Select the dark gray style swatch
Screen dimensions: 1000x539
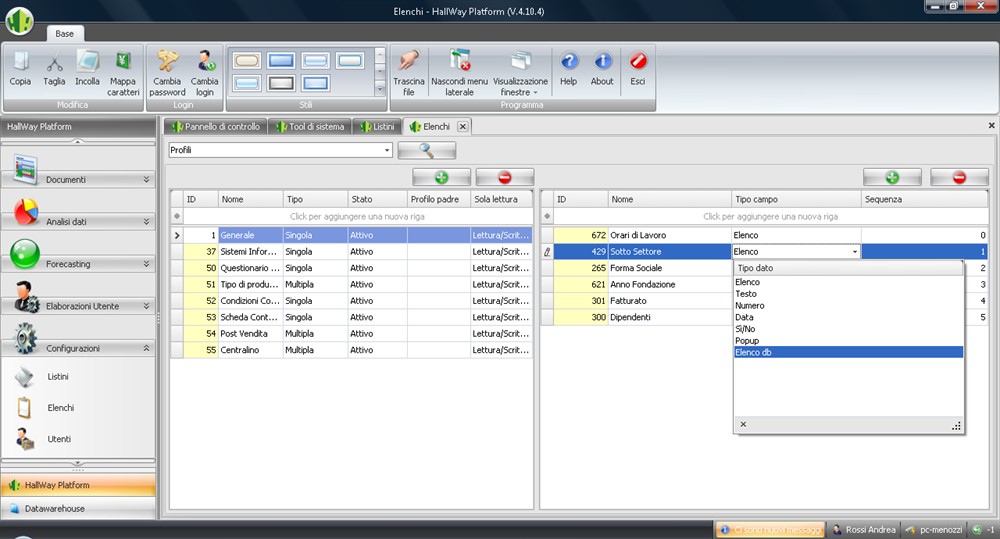point(281,83)
